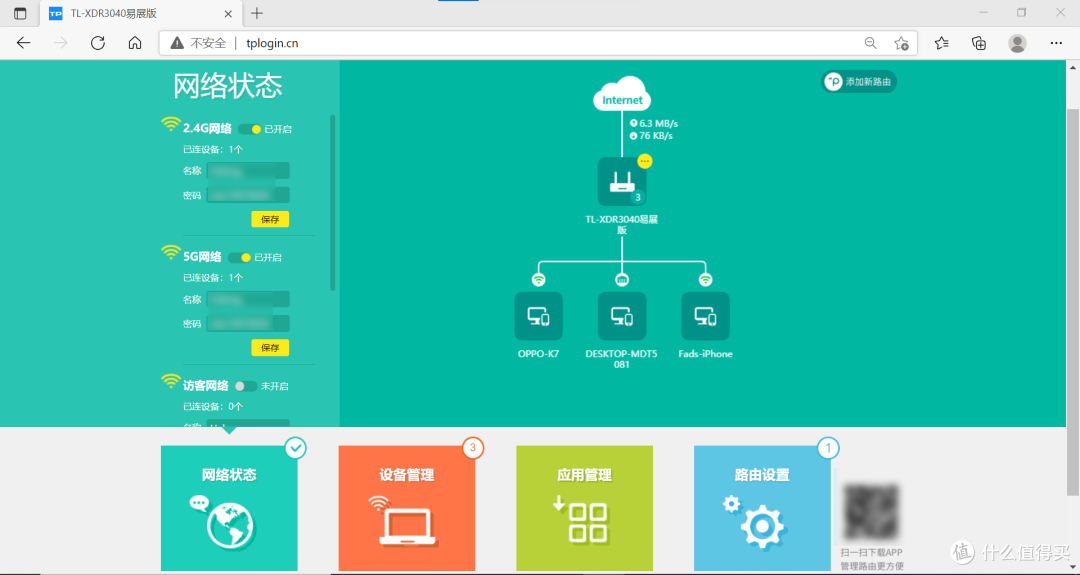
Task: Click the tplogin.cn address bar
Action: pyautogui.click(x=537, y=43)
